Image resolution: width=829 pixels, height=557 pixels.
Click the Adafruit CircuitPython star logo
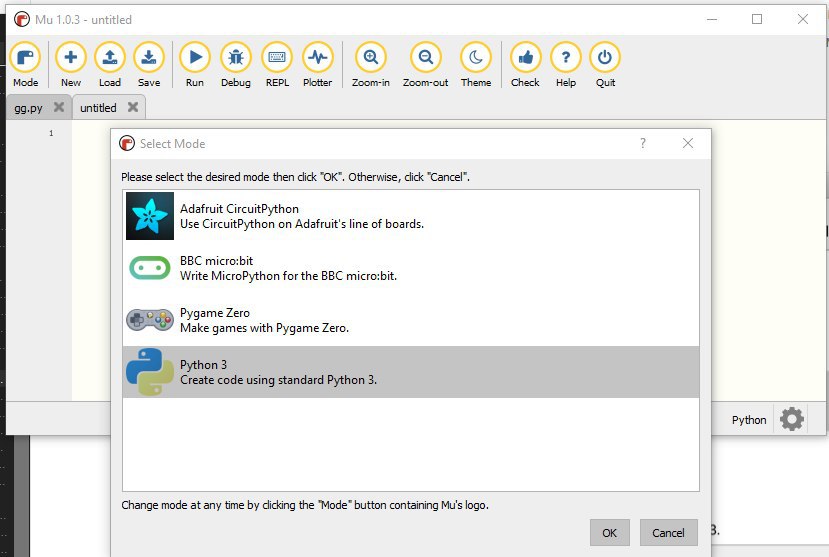(150, 216)
